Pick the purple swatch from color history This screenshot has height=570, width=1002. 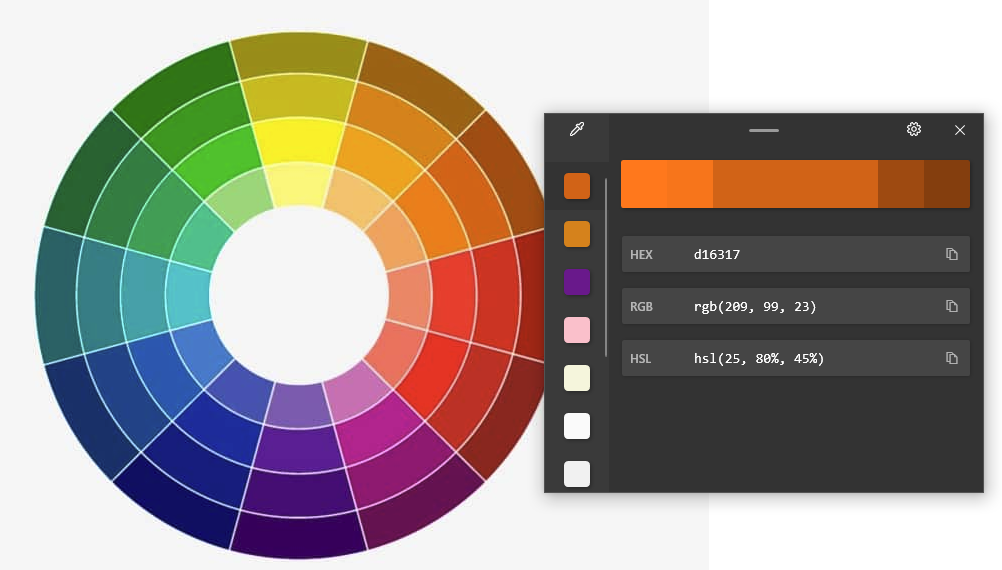point(577,282)
